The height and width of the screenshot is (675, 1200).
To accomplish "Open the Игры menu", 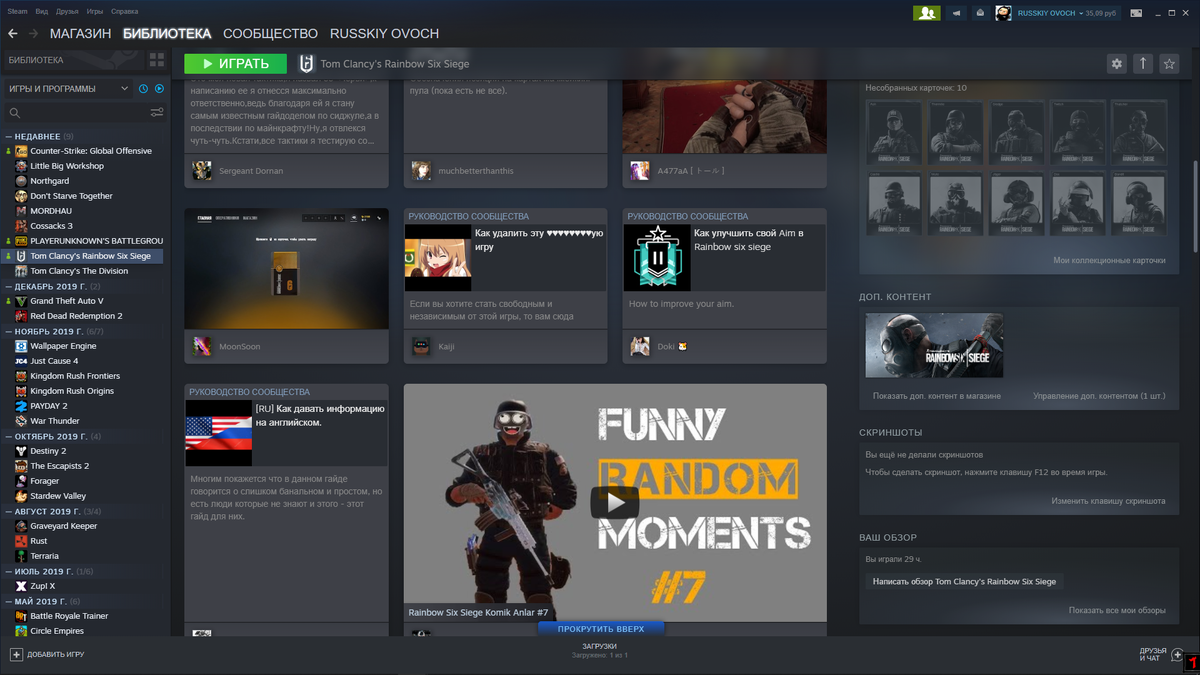I will 95,12.
